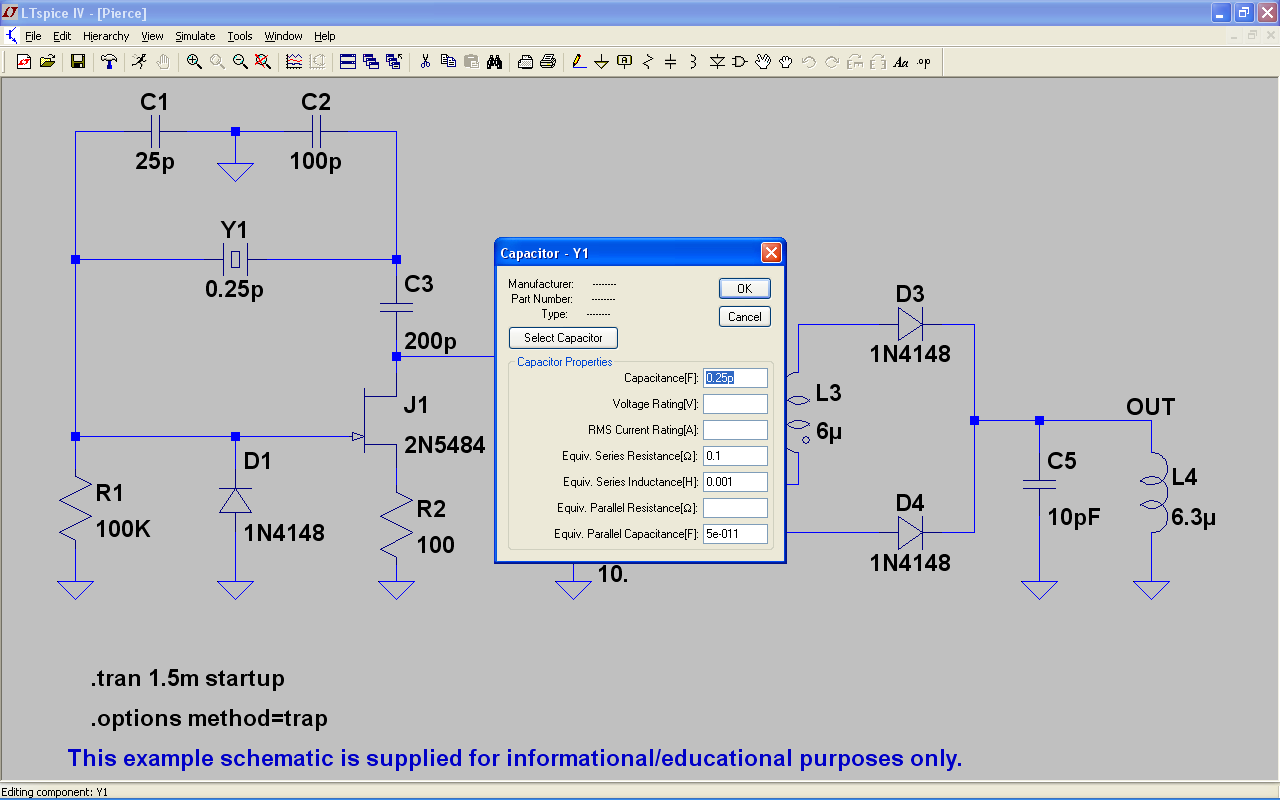Click the Capacitance[F] input field
The image size is (1280, 800).
click(735, 378)
